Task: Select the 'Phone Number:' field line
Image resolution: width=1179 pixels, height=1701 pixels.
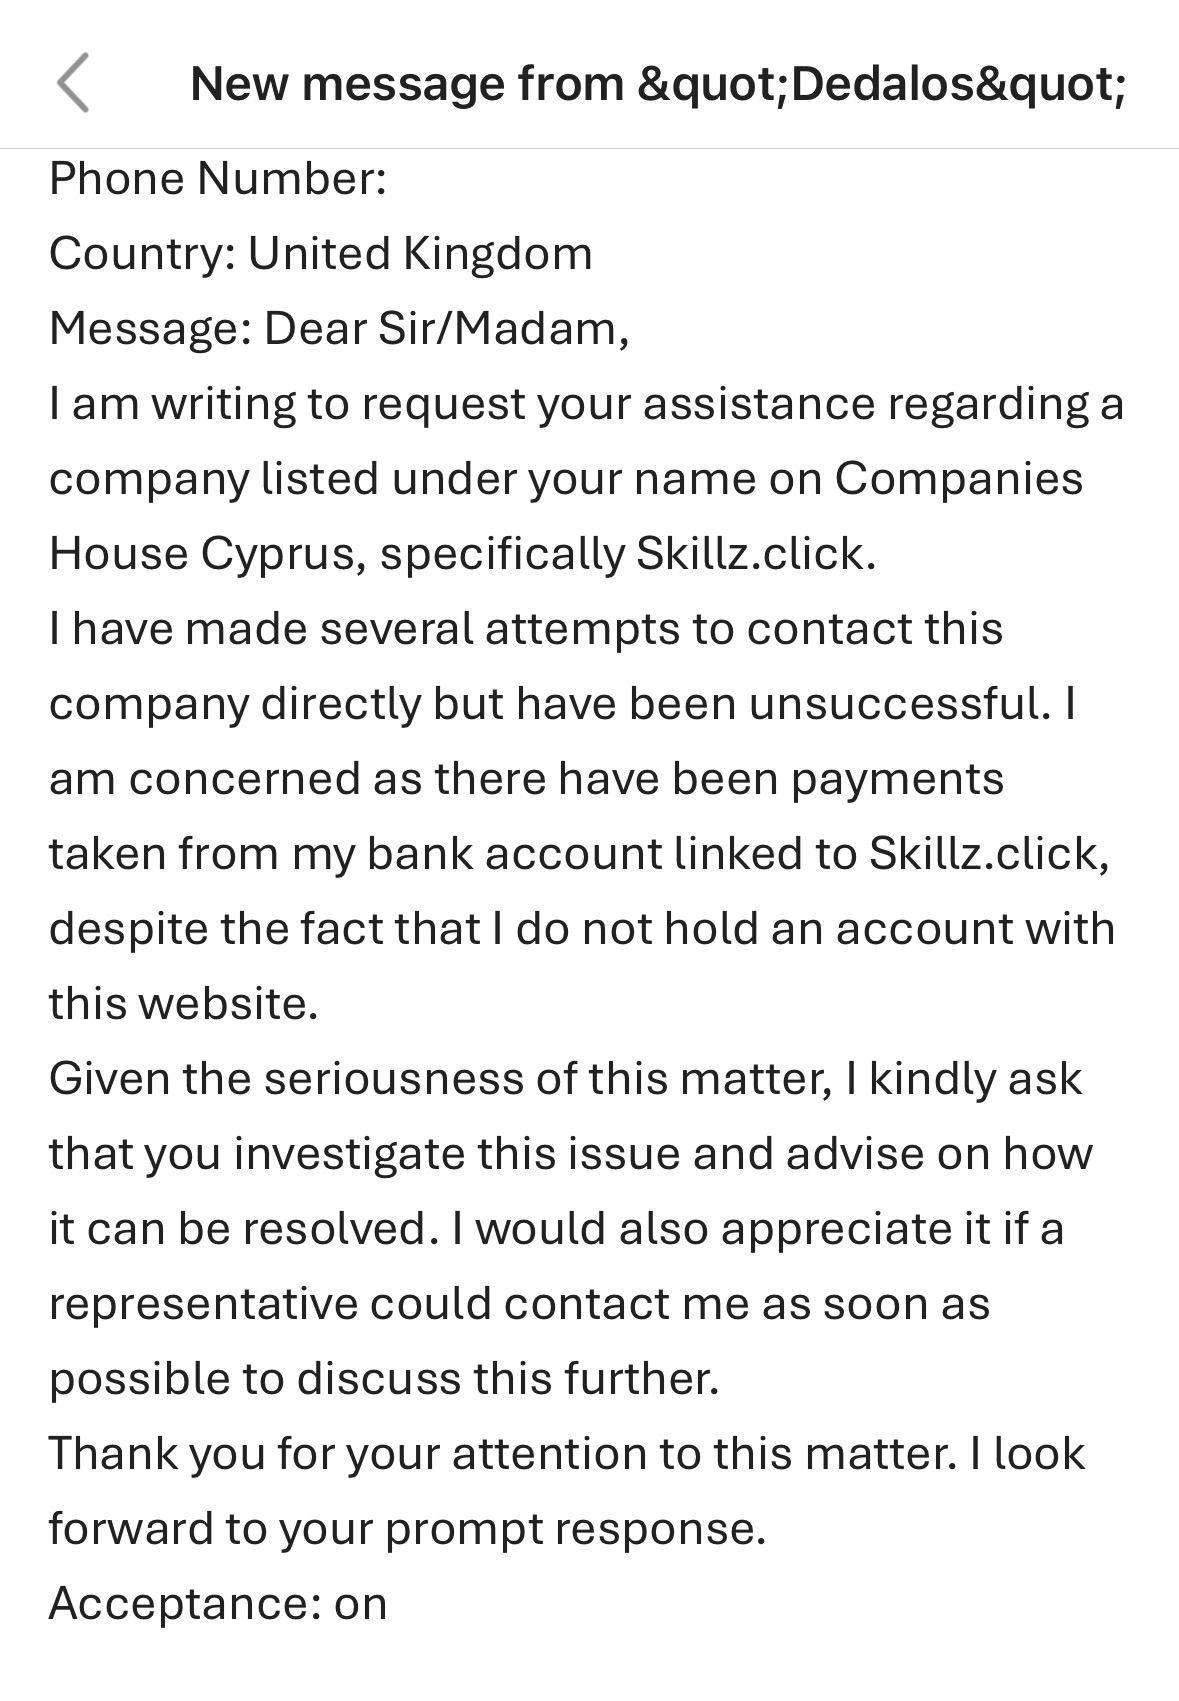Action: pos(218,179)
